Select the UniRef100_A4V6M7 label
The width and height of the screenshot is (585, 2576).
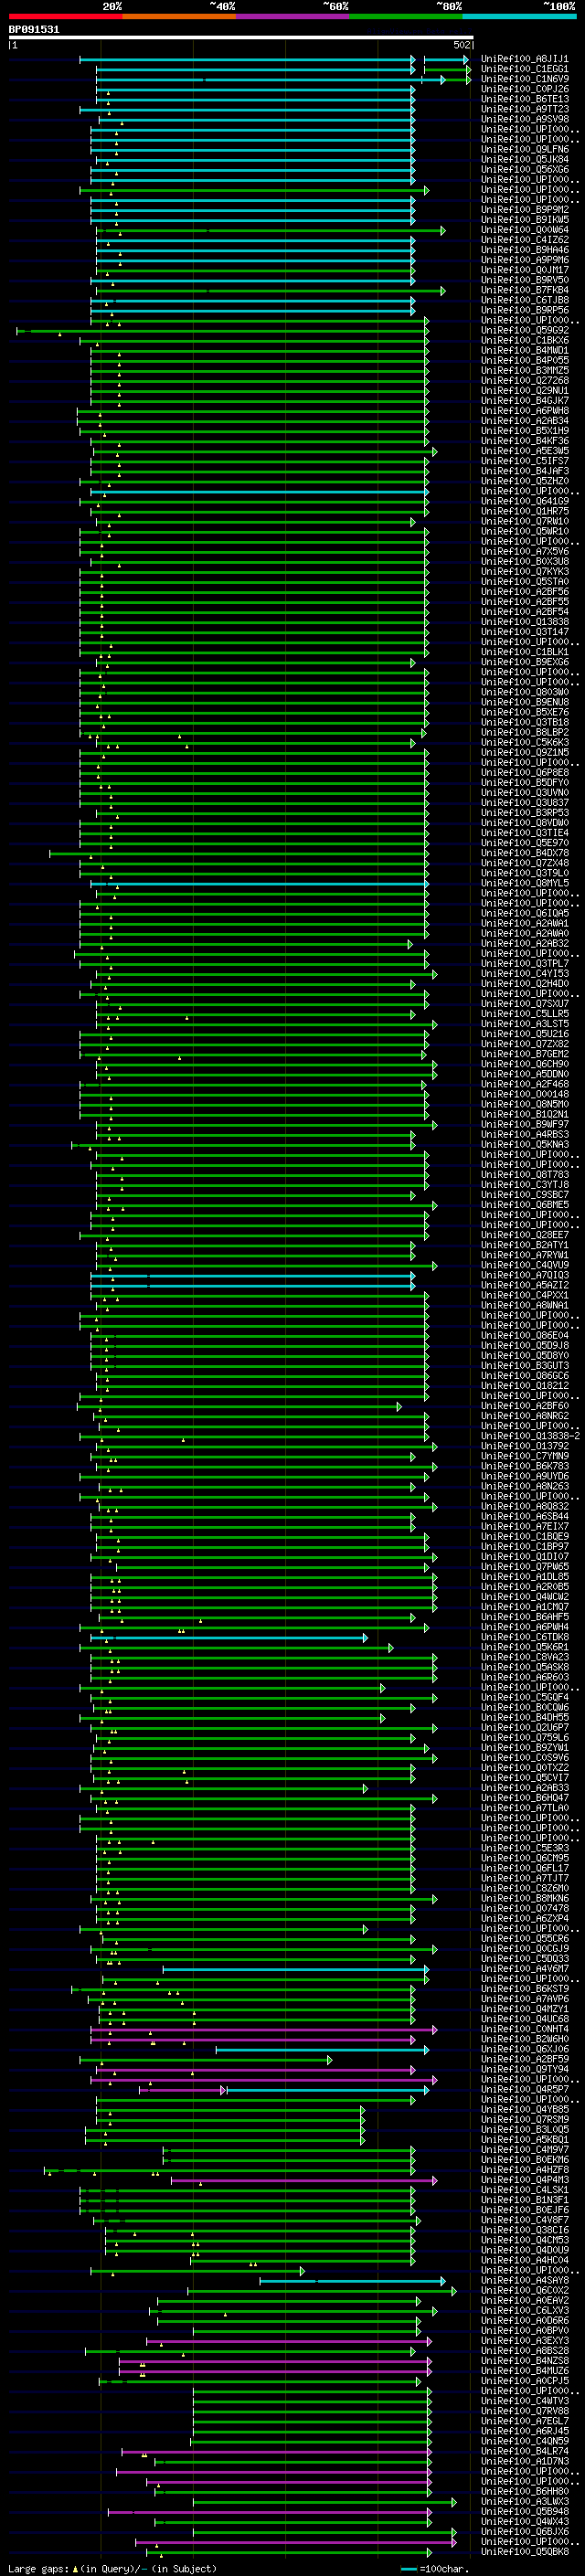[524, 1969]
